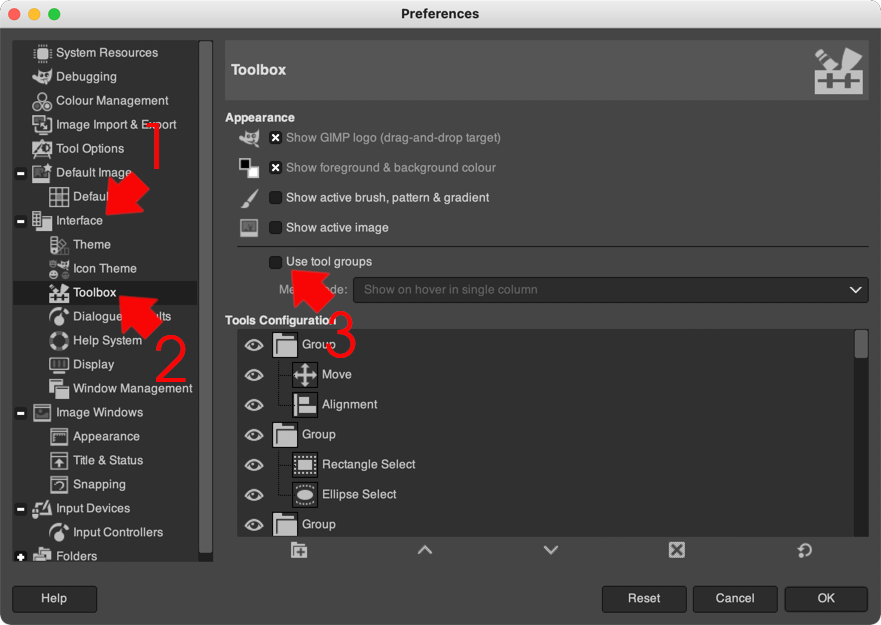Viewport: 881px width, 625px height.
Task: Click the delete tool group icon
Action: (x=676, y=550)
